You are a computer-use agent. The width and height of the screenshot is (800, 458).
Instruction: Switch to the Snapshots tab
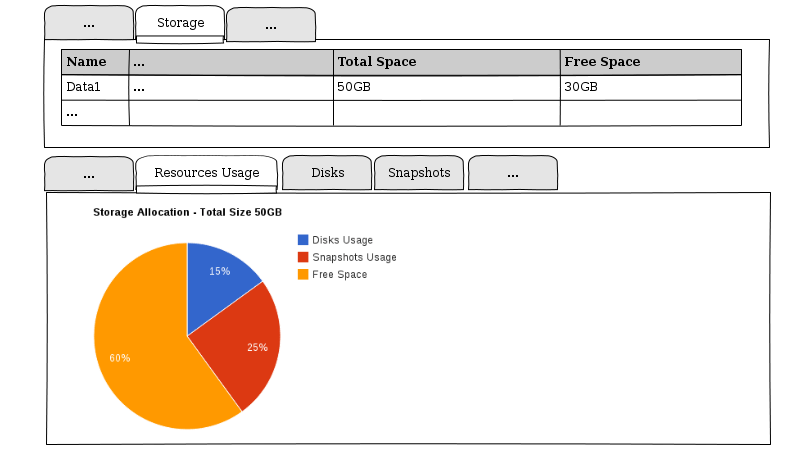pyautogui.click(x=419, y=173)
